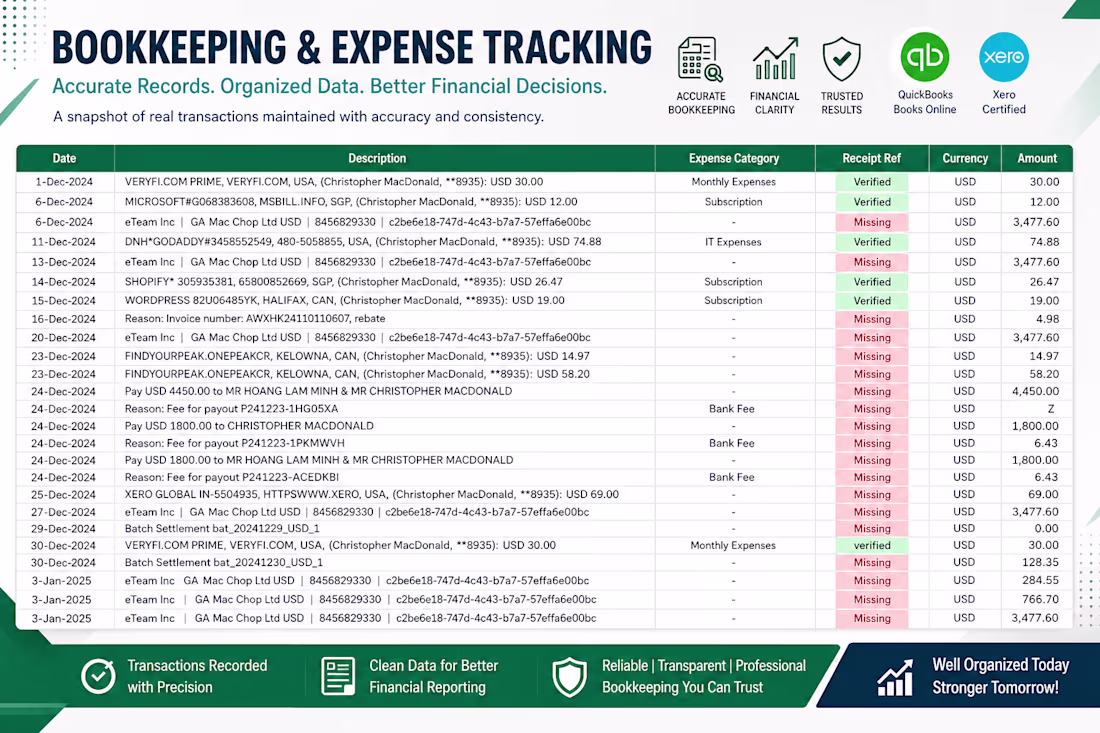Select Batch Settlement bat_20241230_USD_1 description
The height and width of the screenshot is (733, 1100).
224,563
